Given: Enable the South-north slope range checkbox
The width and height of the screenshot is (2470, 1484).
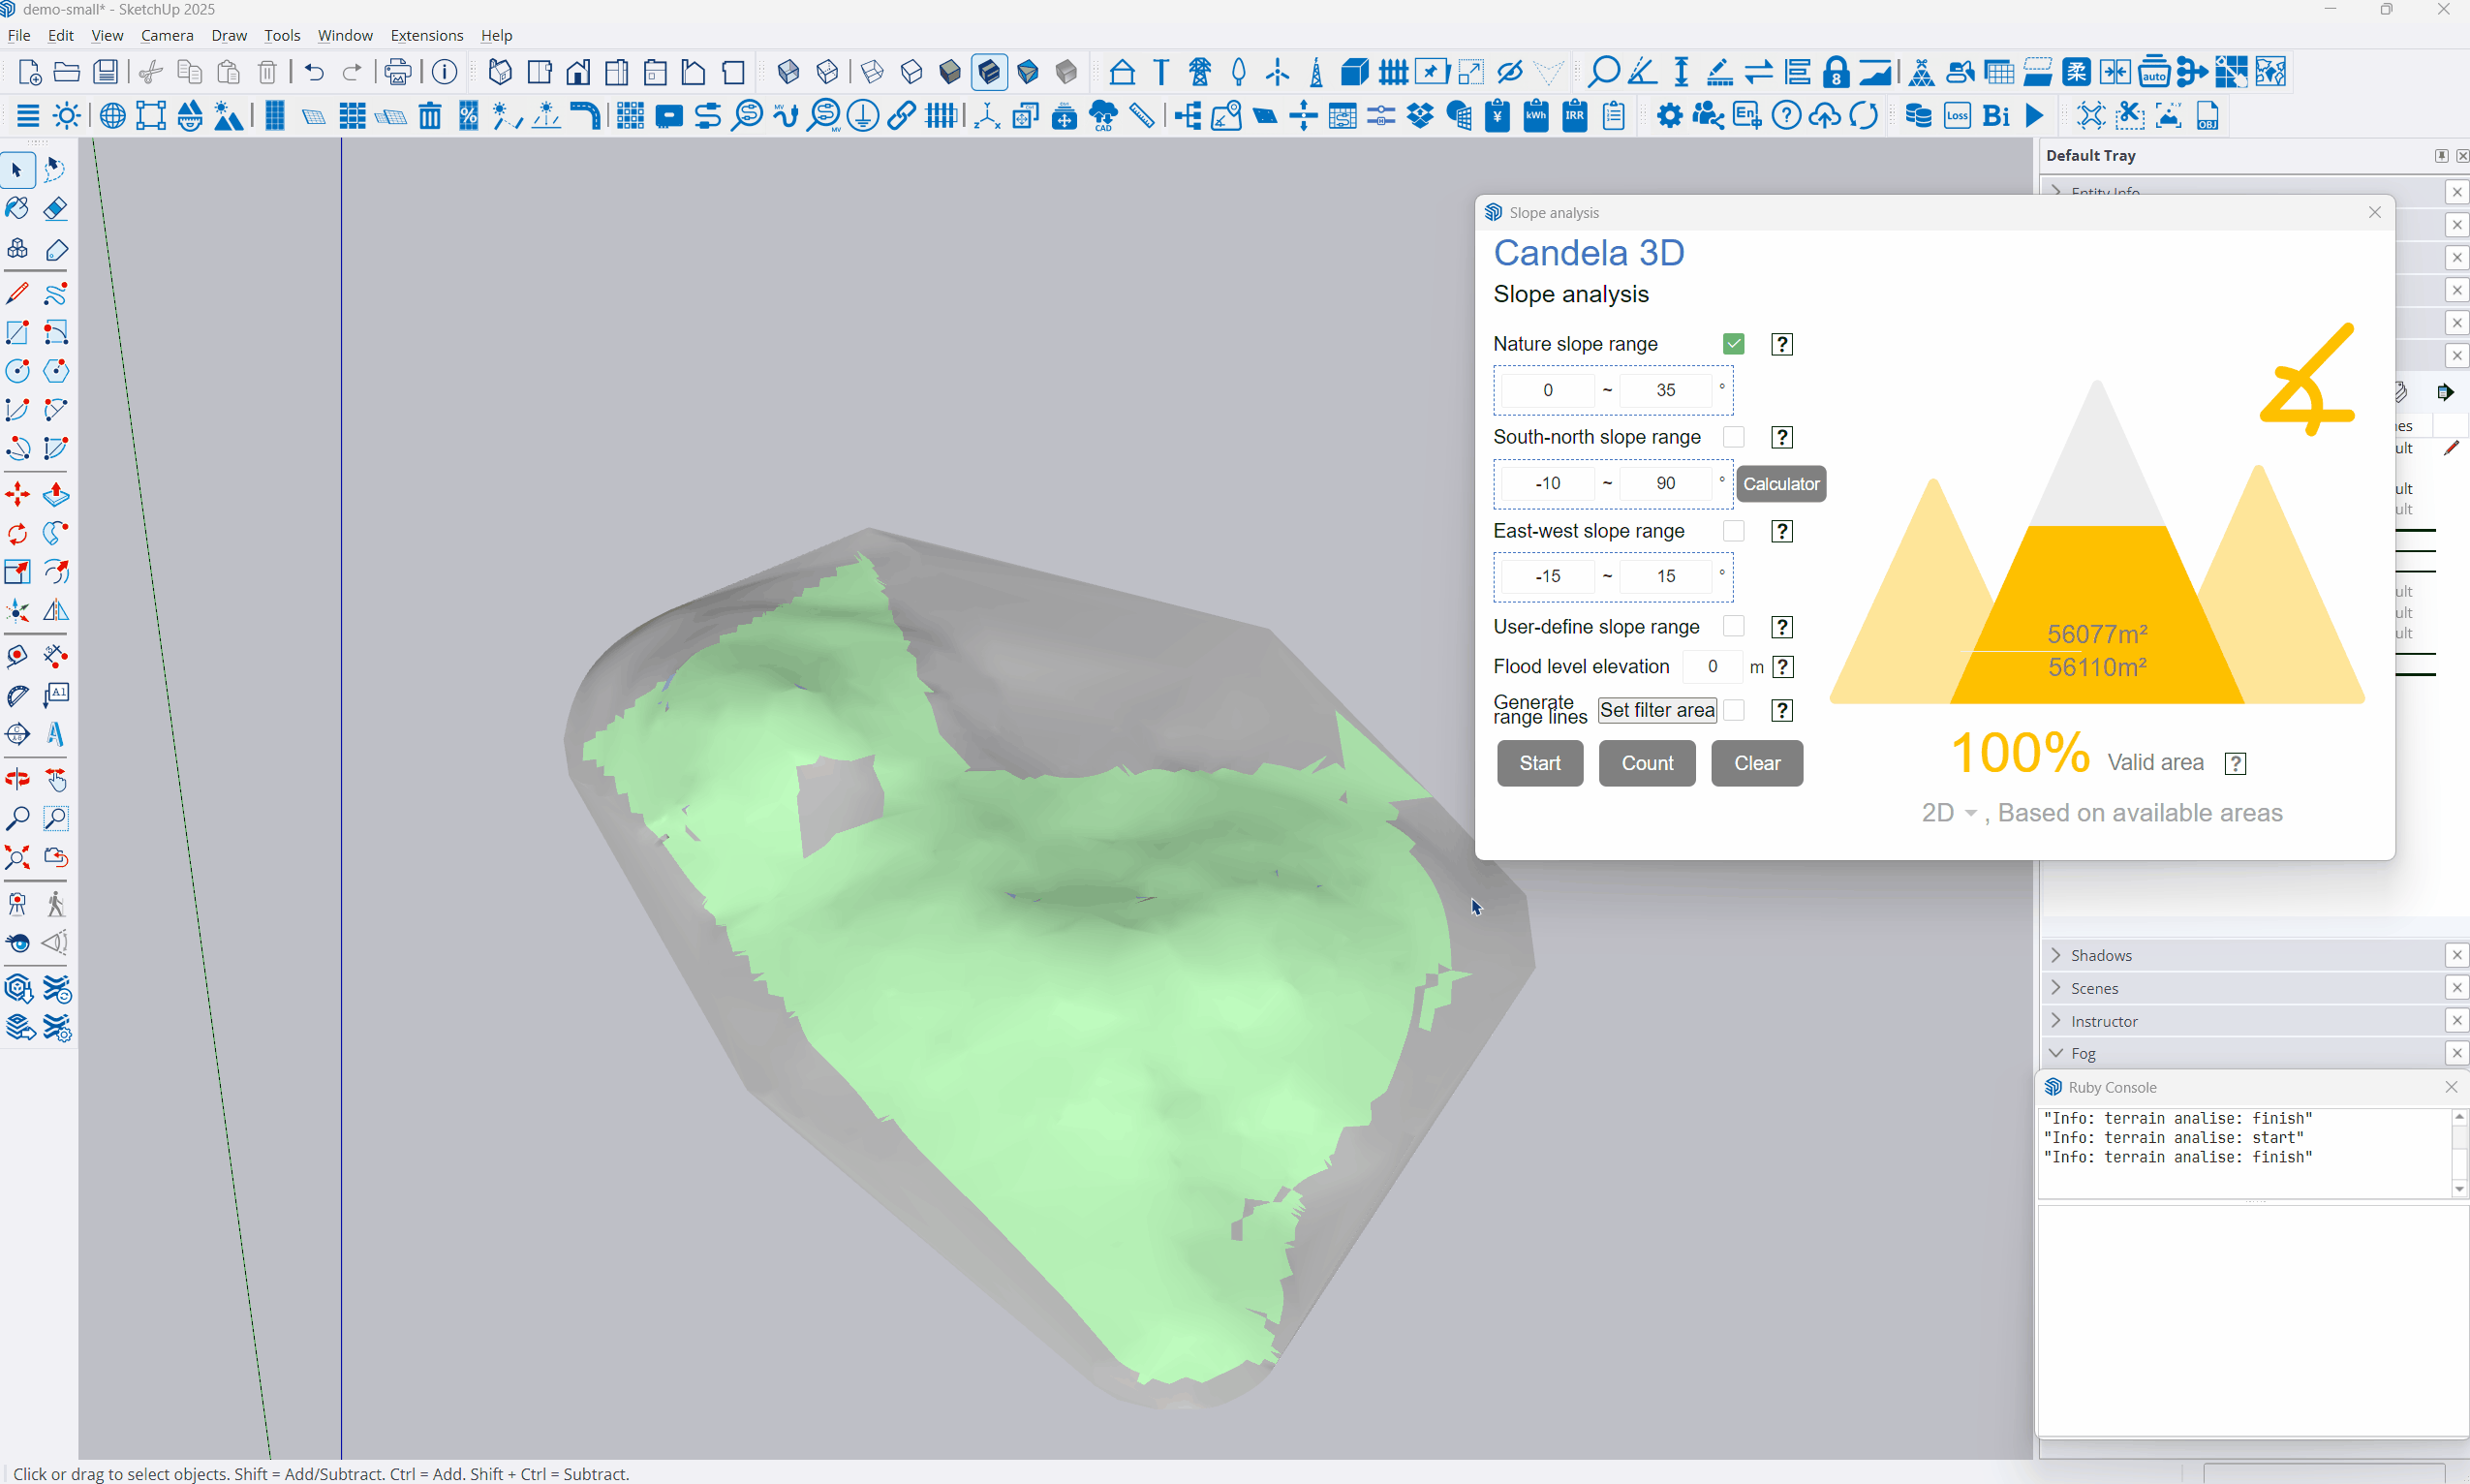Looking at the screenshot, I should (1734, 438).
